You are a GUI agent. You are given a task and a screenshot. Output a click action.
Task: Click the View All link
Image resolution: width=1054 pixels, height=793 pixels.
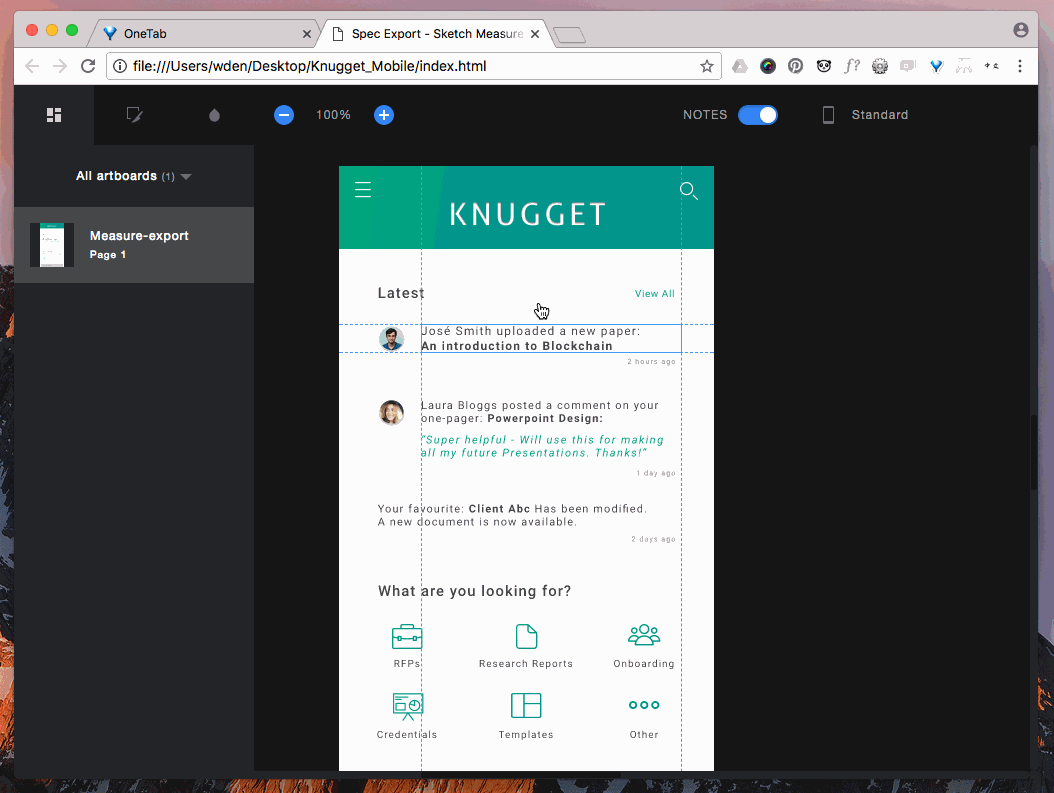click(654, 293)
